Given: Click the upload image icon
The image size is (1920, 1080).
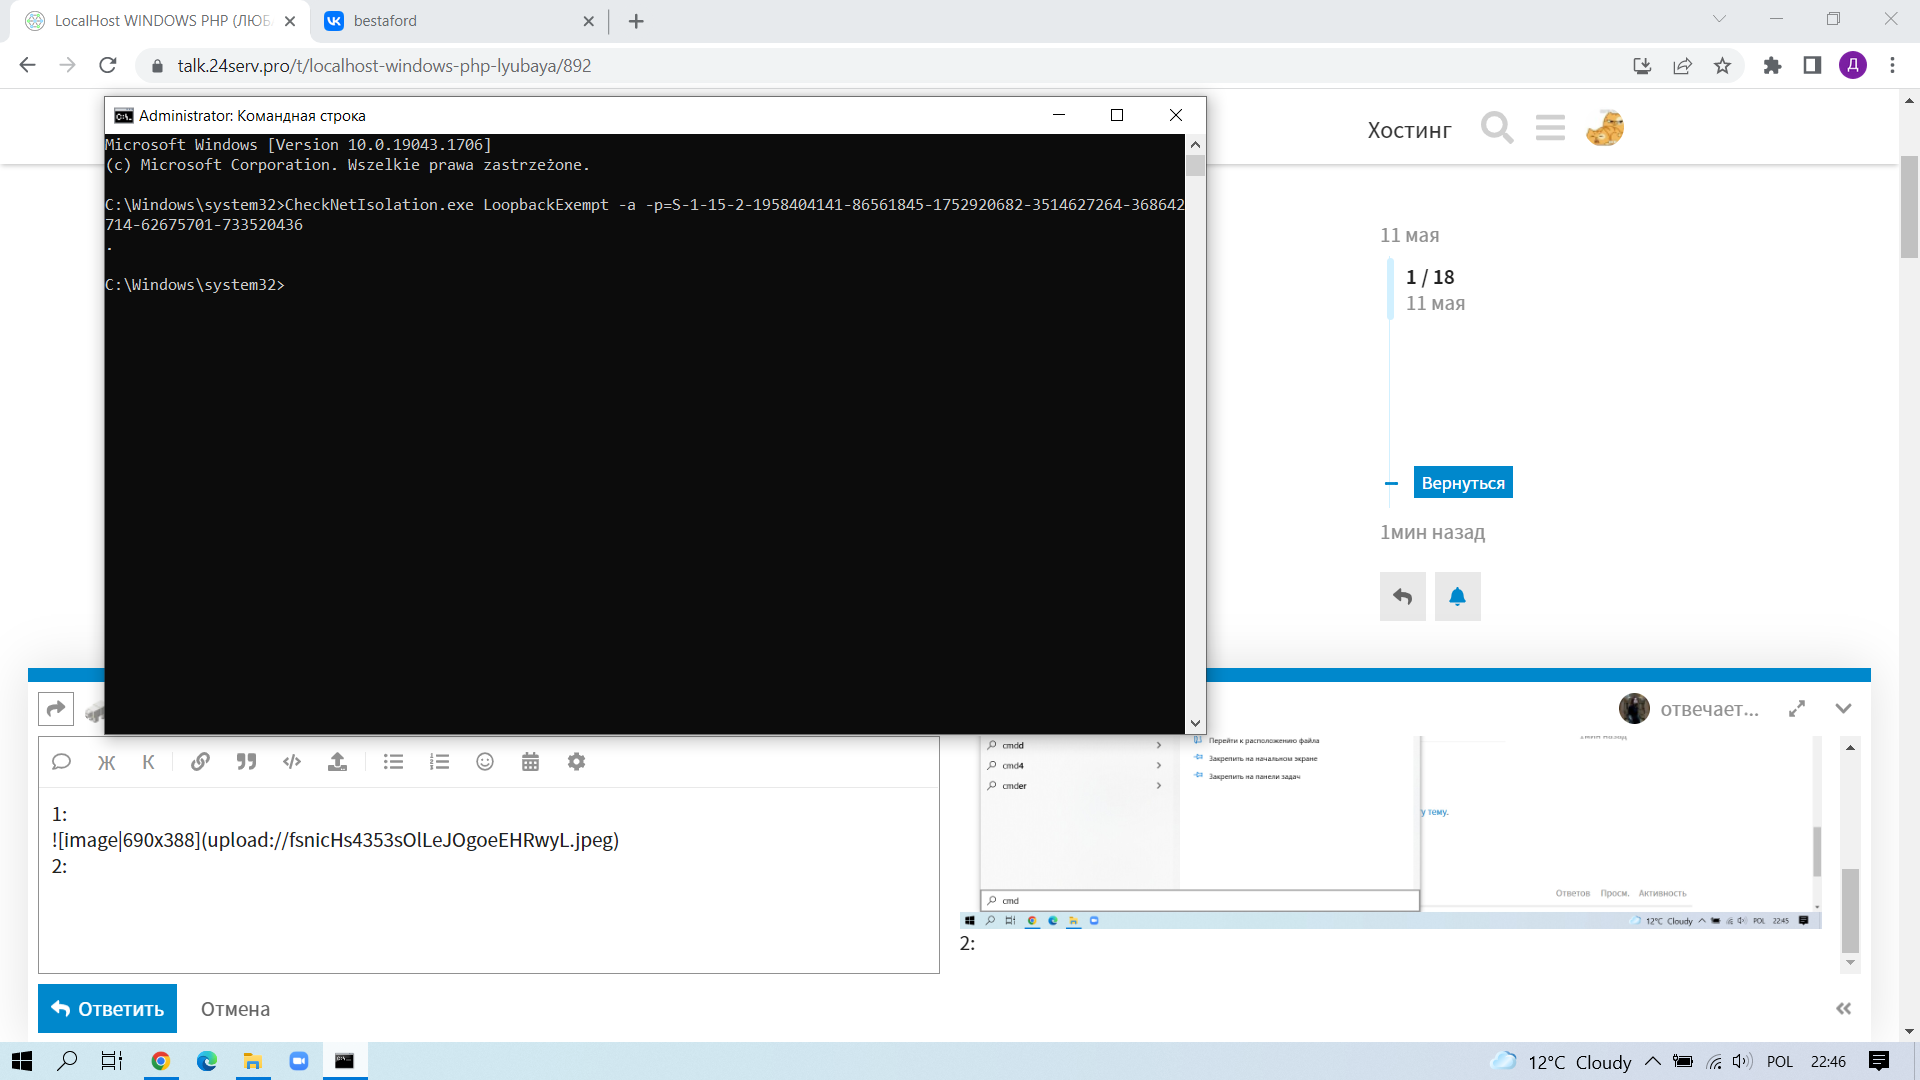Looking at the screenshot, I should (x=338, y=762).
